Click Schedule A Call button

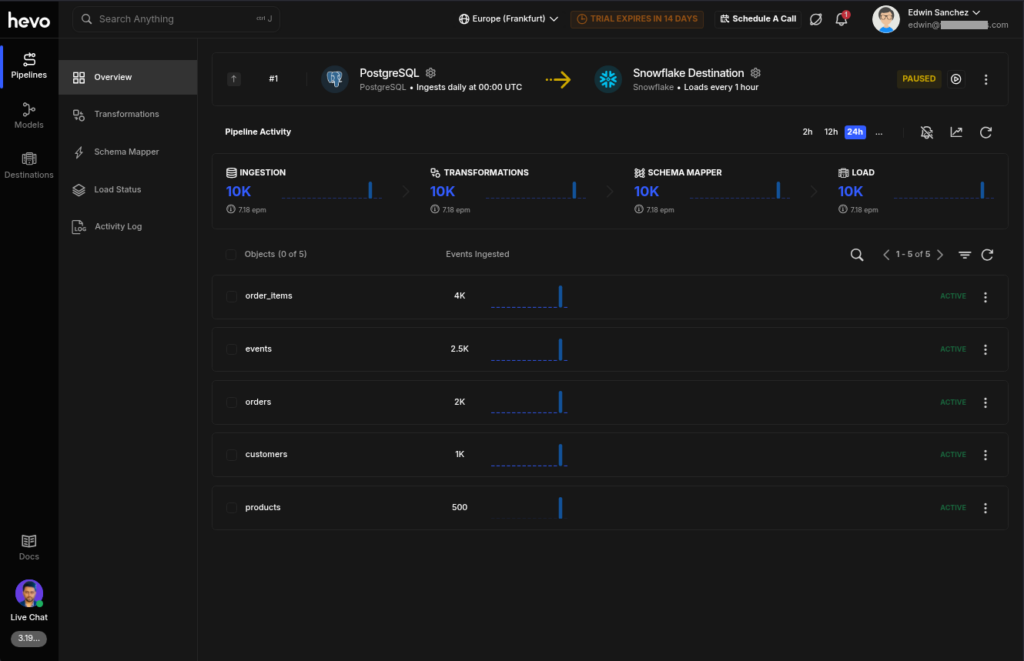pyautogui.click(x=758, y=19)
